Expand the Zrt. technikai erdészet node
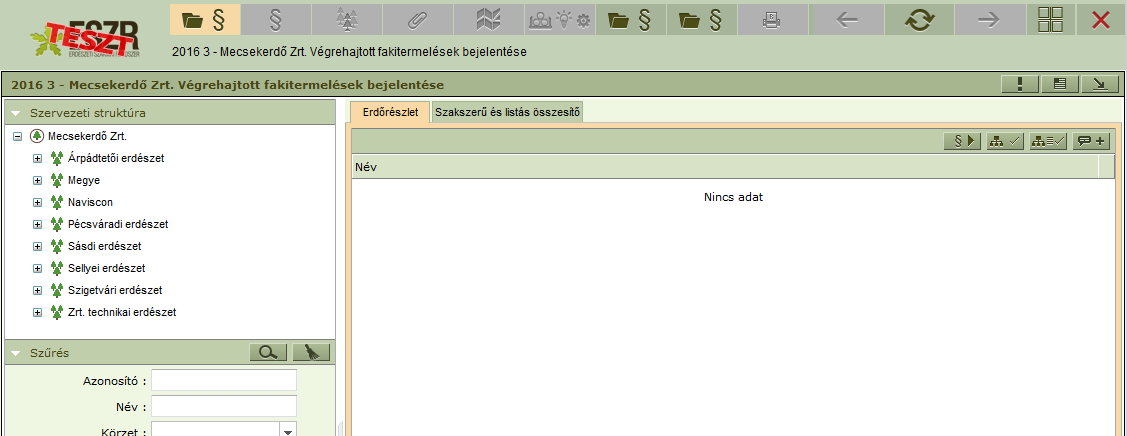 click(x=37, y=312)
